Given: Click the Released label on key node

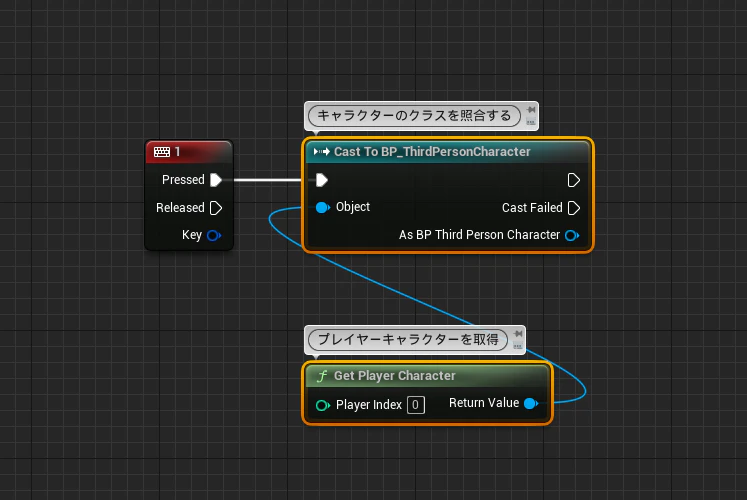Looking at the screenshot, I should (180, 208).
